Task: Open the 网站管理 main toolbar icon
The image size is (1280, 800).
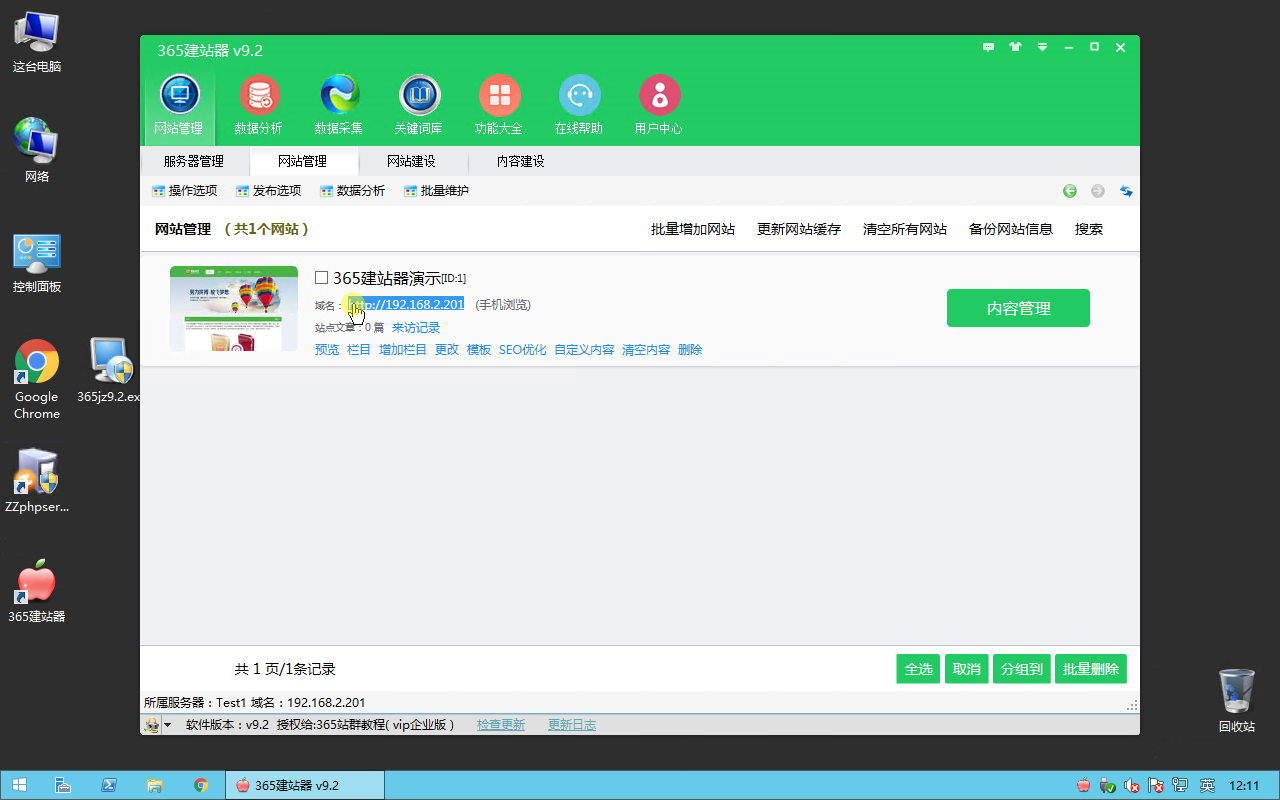Action: [179, 105]
